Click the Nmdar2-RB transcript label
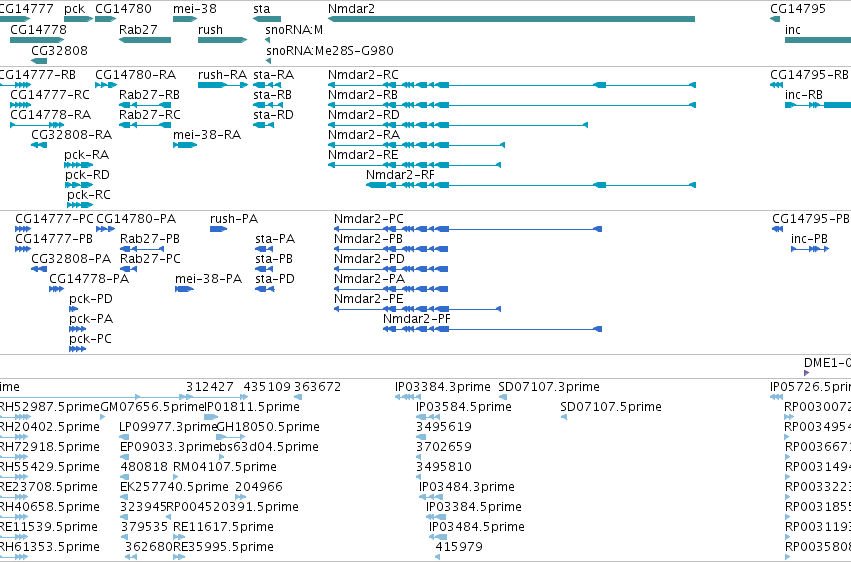This screenshot has height=562, width=851. [363, 94]
